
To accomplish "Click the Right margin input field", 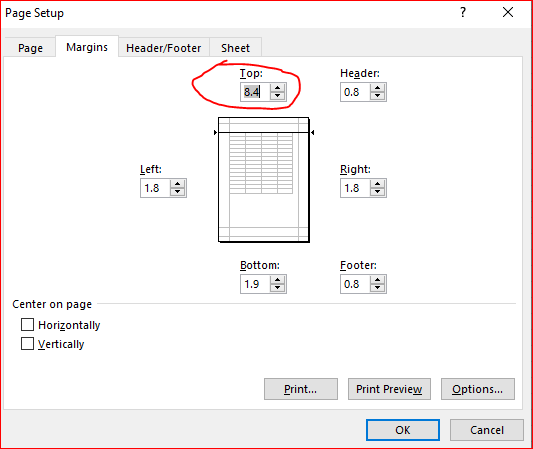I will click(355, 188).
